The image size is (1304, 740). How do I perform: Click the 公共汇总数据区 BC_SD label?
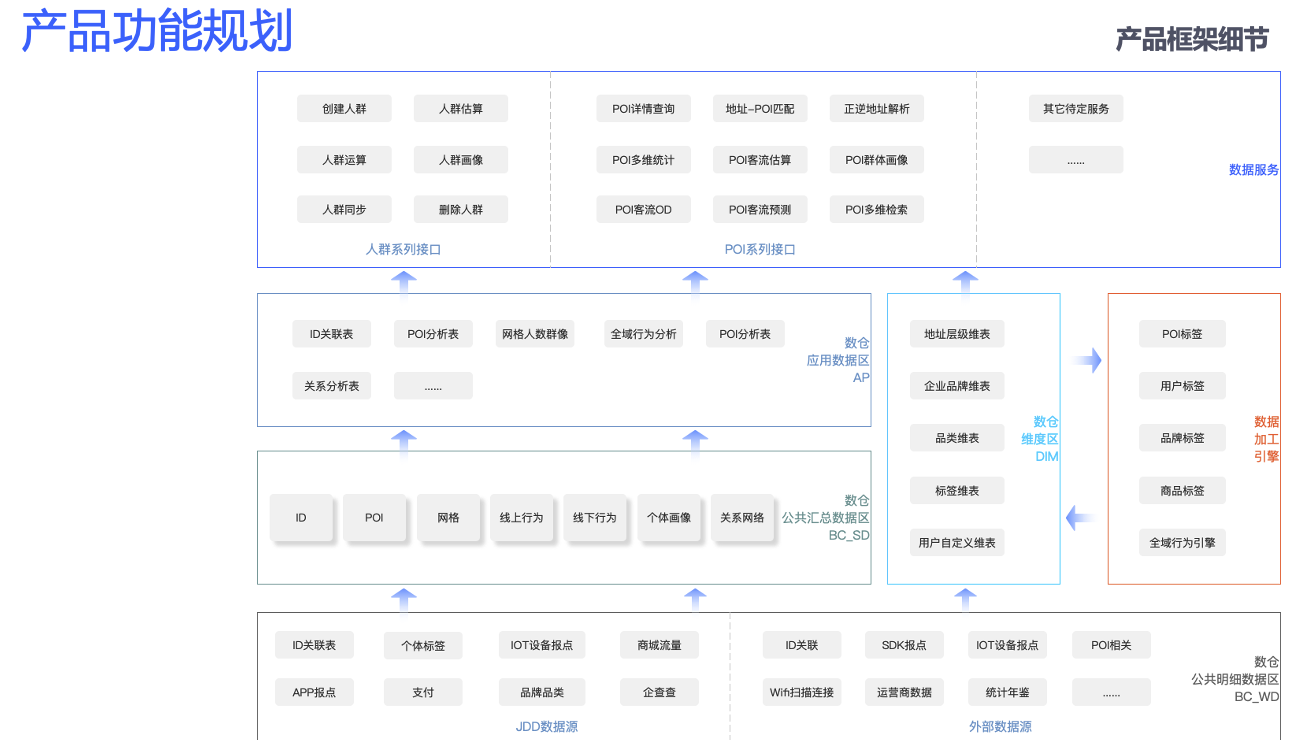[x=826, y=527]
